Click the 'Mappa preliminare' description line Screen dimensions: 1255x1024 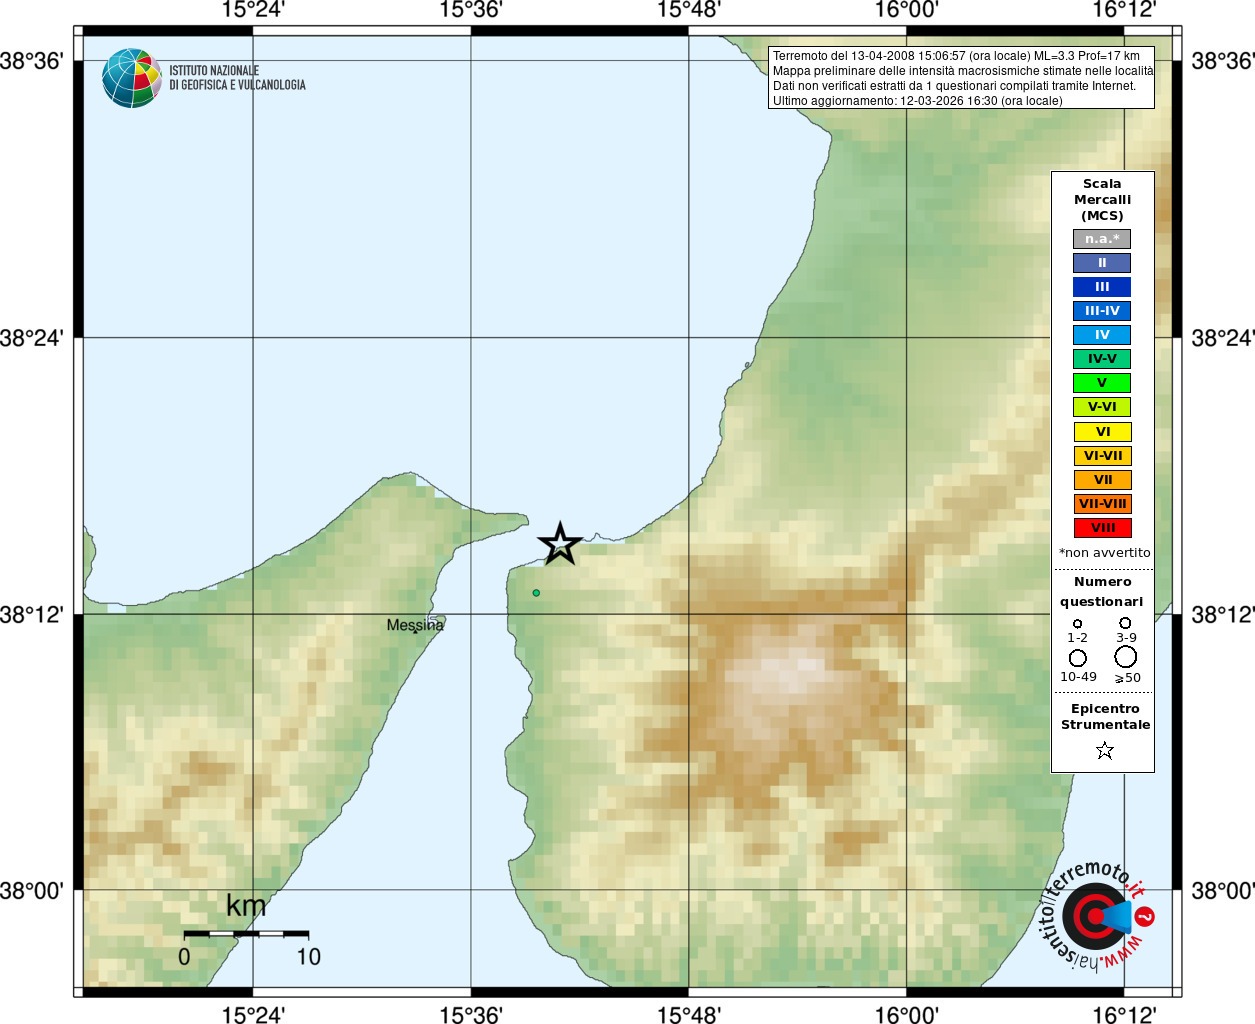(x=962, y=71)
